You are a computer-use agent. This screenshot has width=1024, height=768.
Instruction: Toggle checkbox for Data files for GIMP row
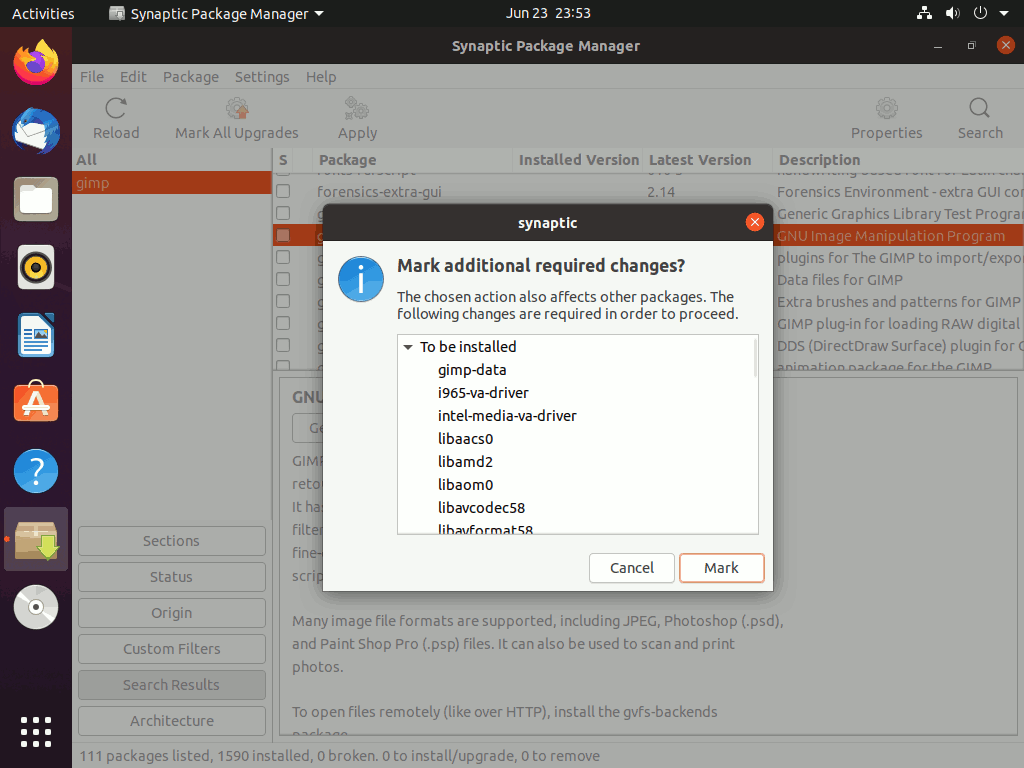(x=283, y=279)
